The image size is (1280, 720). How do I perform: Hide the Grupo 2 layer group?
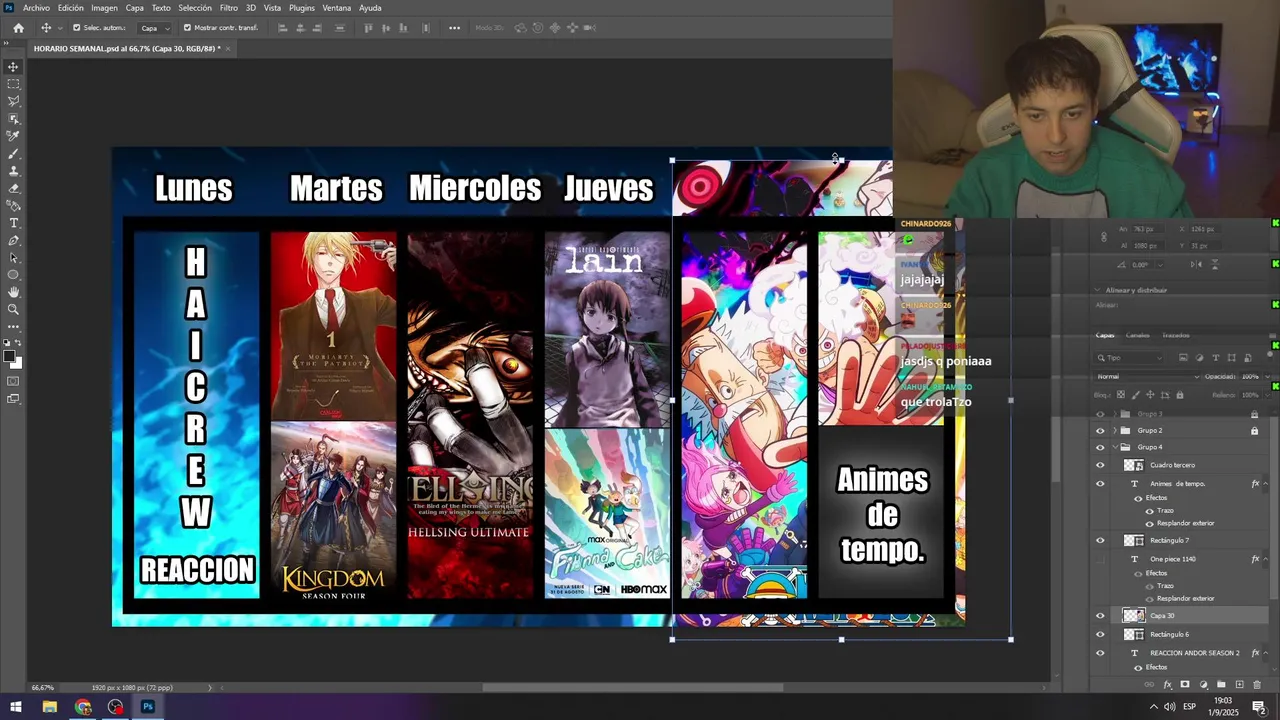pyautogui.click(x=1100, y=431)
